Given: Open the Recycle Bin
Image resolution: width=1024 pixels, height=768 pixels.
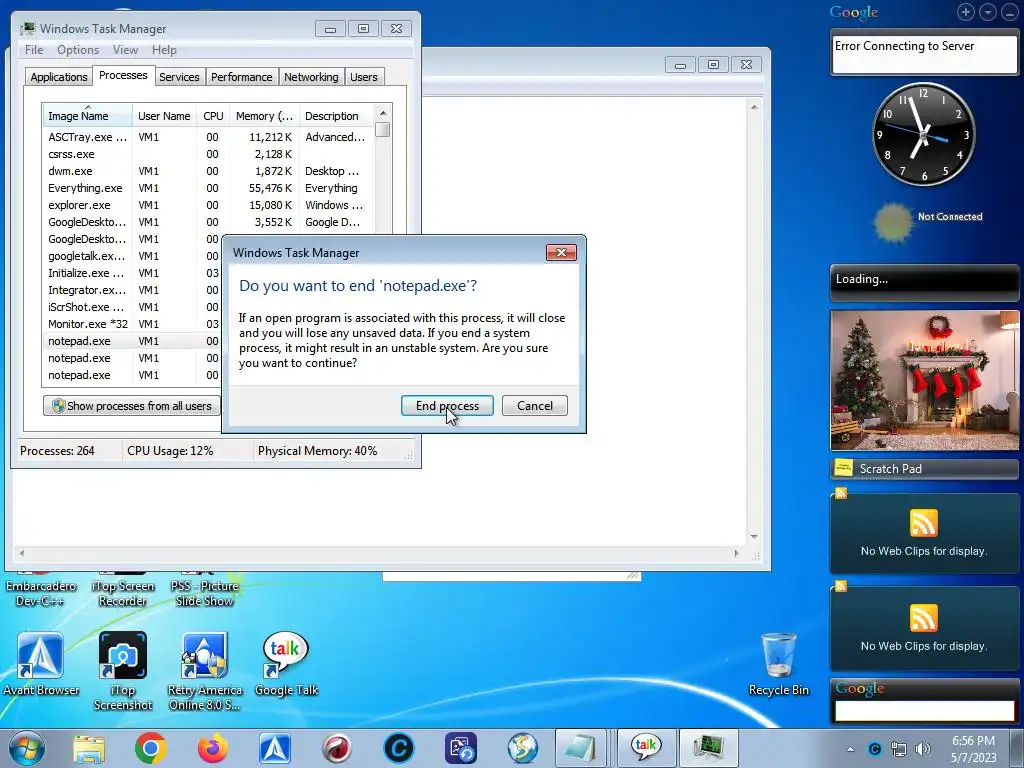Looking at the screenshot, I should click(x=778, y=664).
